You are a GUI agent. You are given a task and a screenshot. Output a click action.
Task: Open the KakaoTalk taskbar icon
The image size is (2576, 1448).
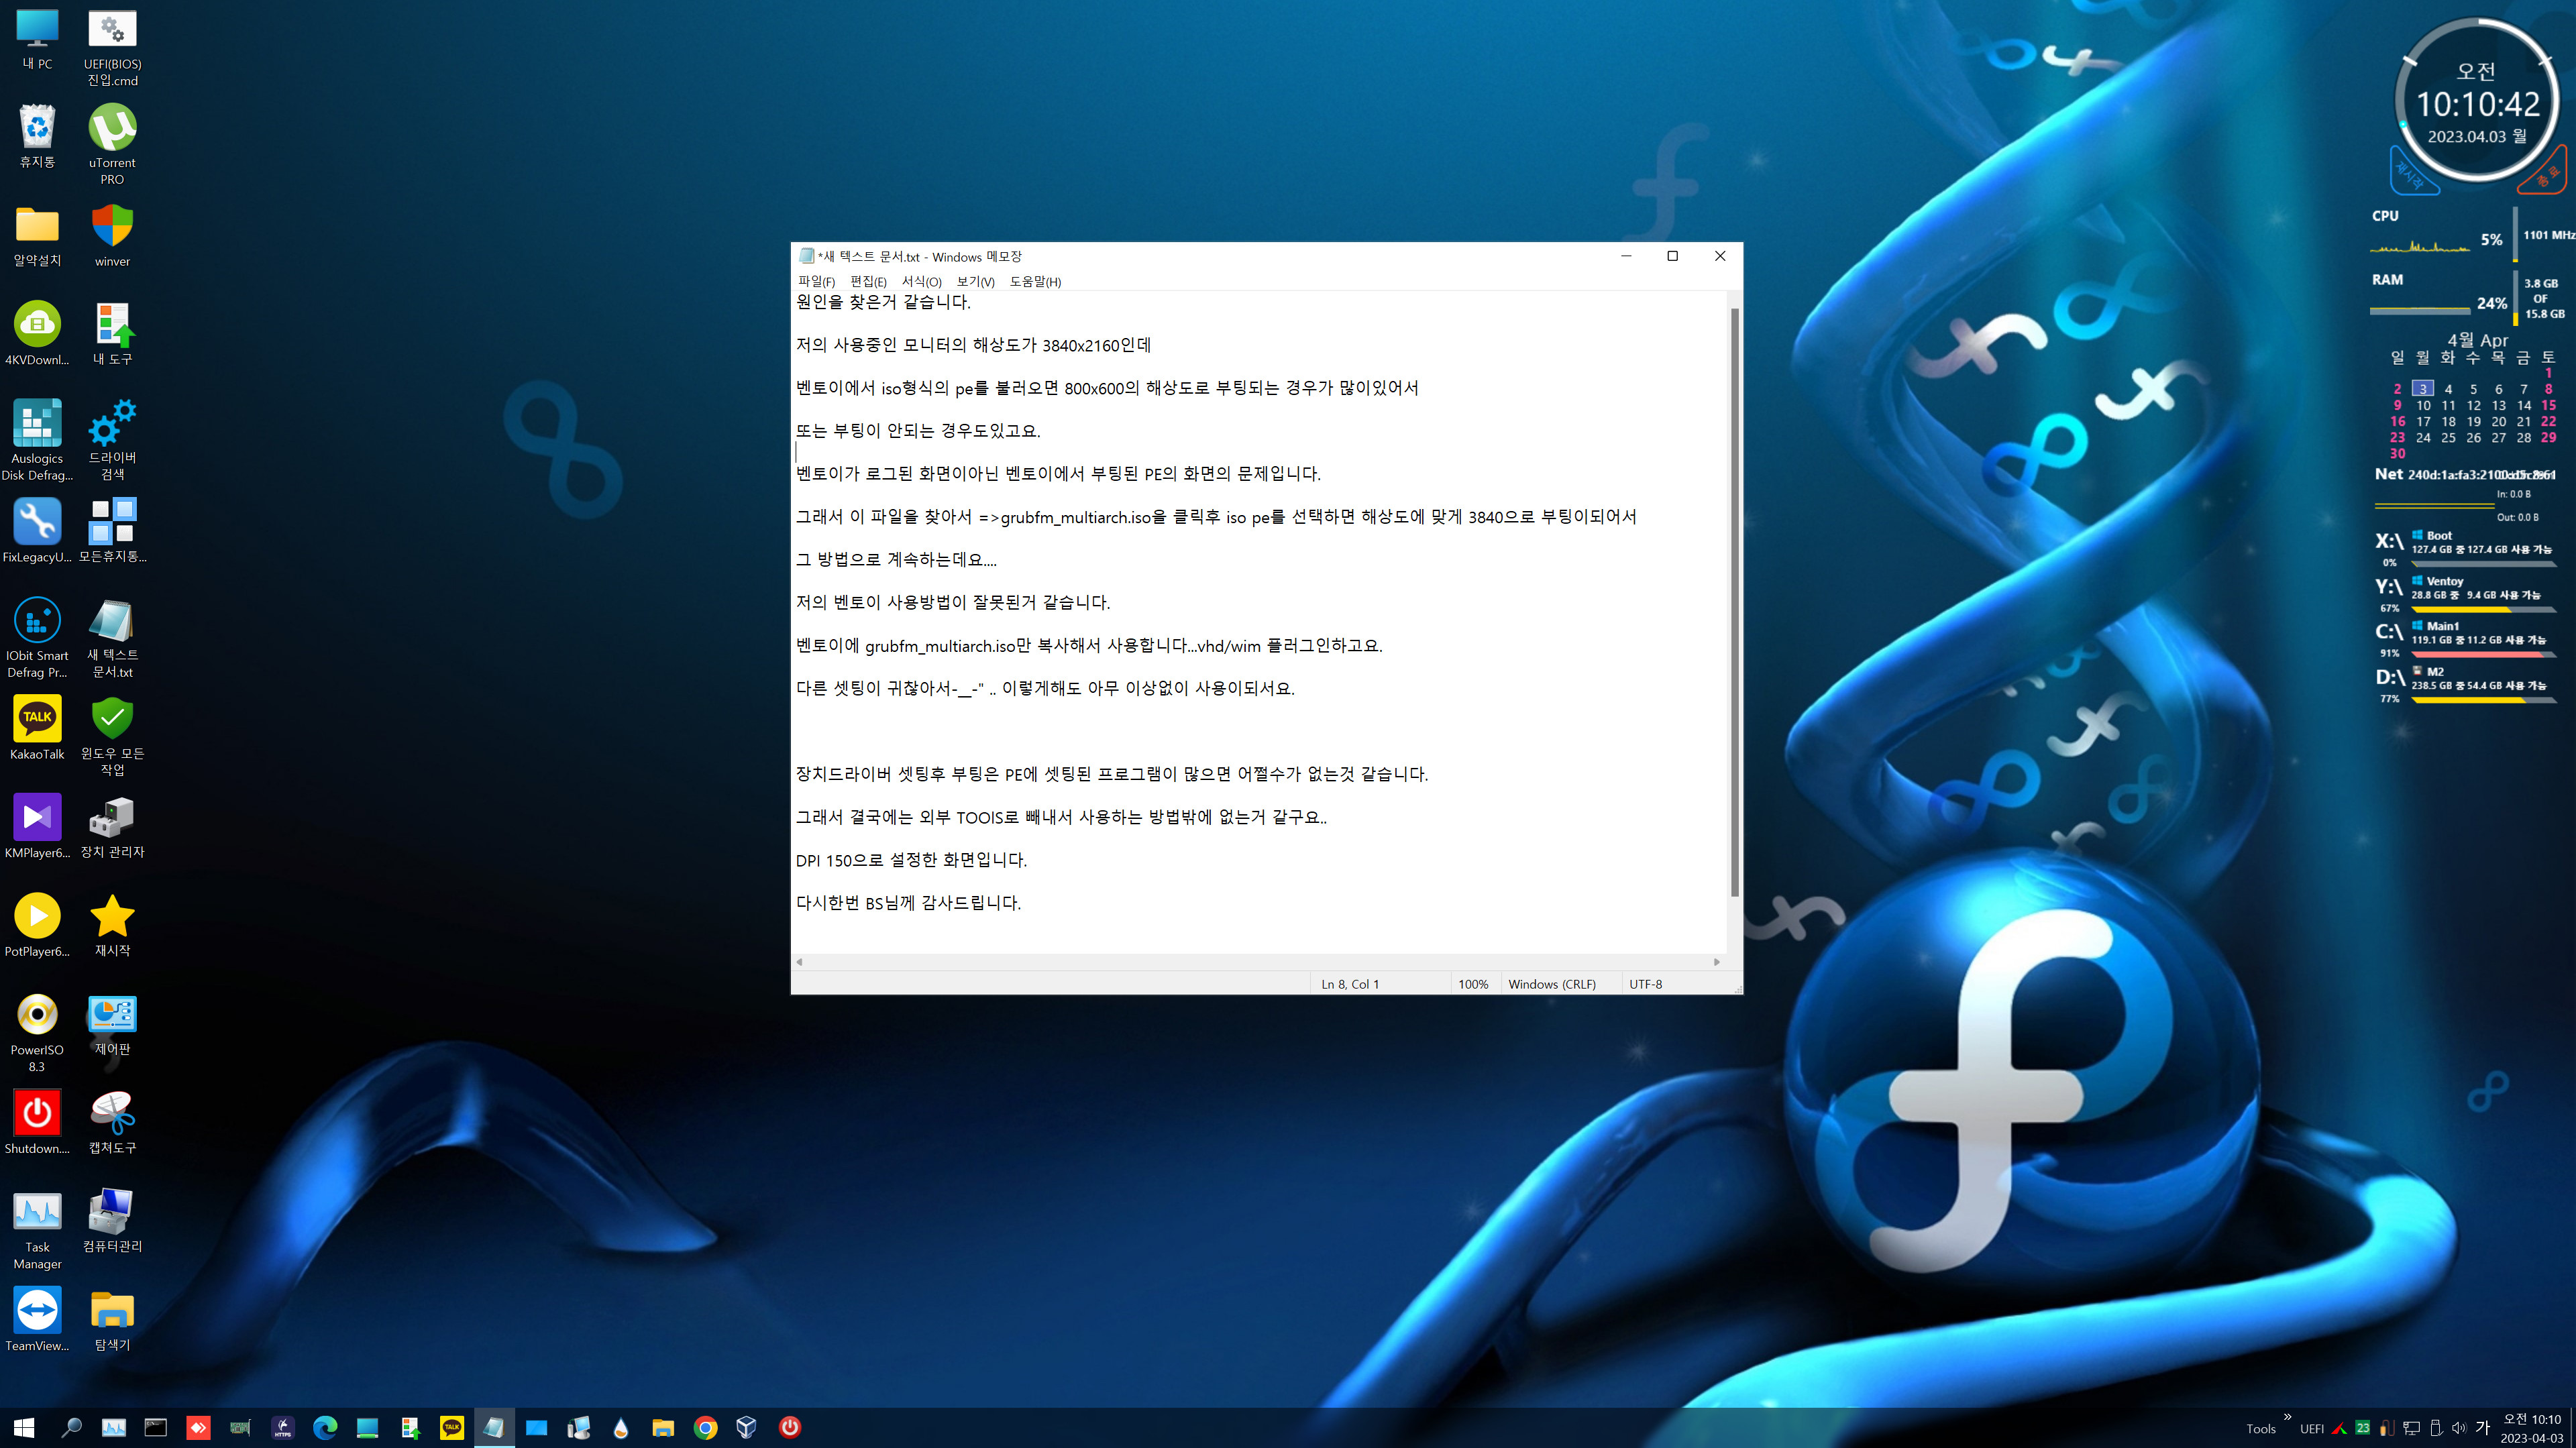coord(452,1427)
